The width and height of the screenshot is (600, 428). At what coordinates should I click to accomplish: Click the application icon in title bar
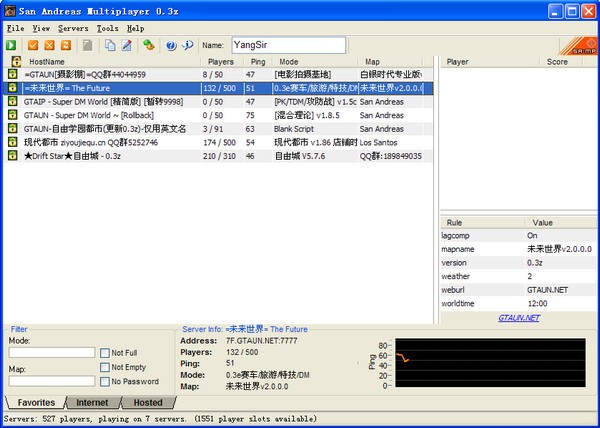(10, 11)
